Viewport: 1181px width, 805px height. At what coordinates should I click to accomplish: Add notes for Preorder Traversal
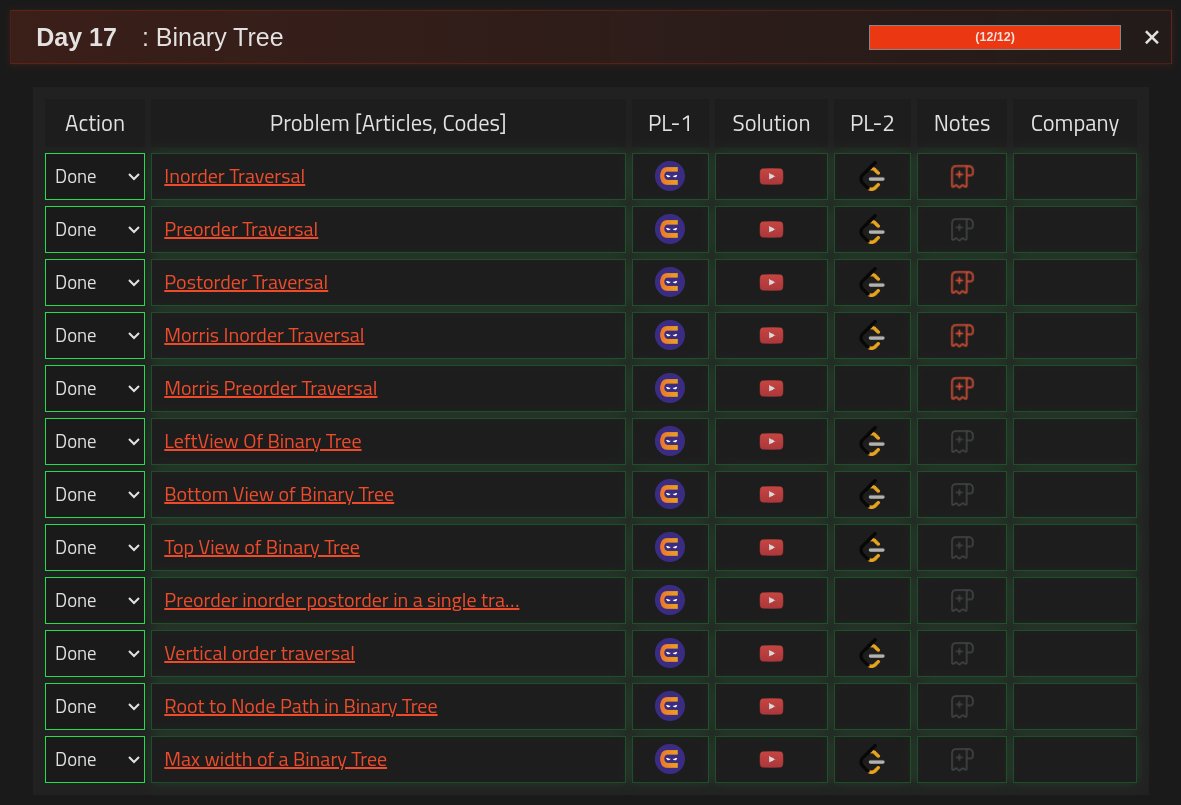[962, 230]
